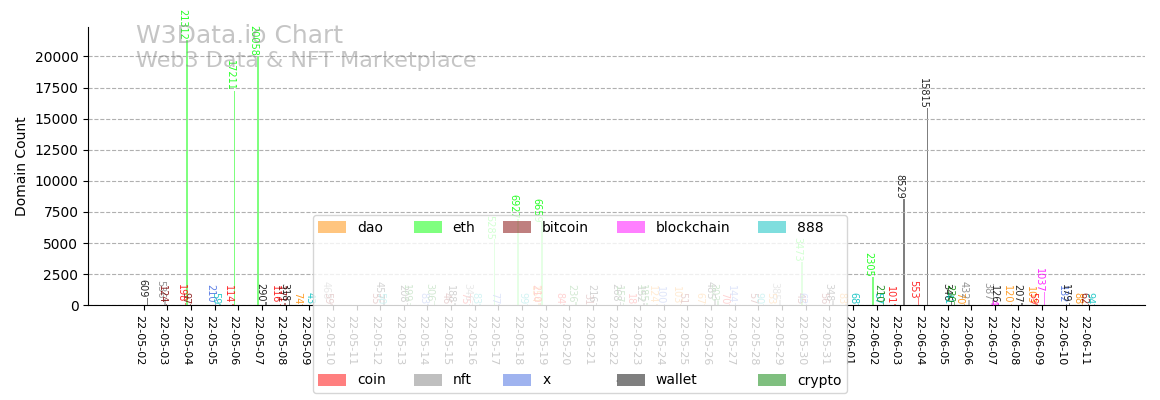Select the 22-06-11 date tick label

tap(1086, 341)
